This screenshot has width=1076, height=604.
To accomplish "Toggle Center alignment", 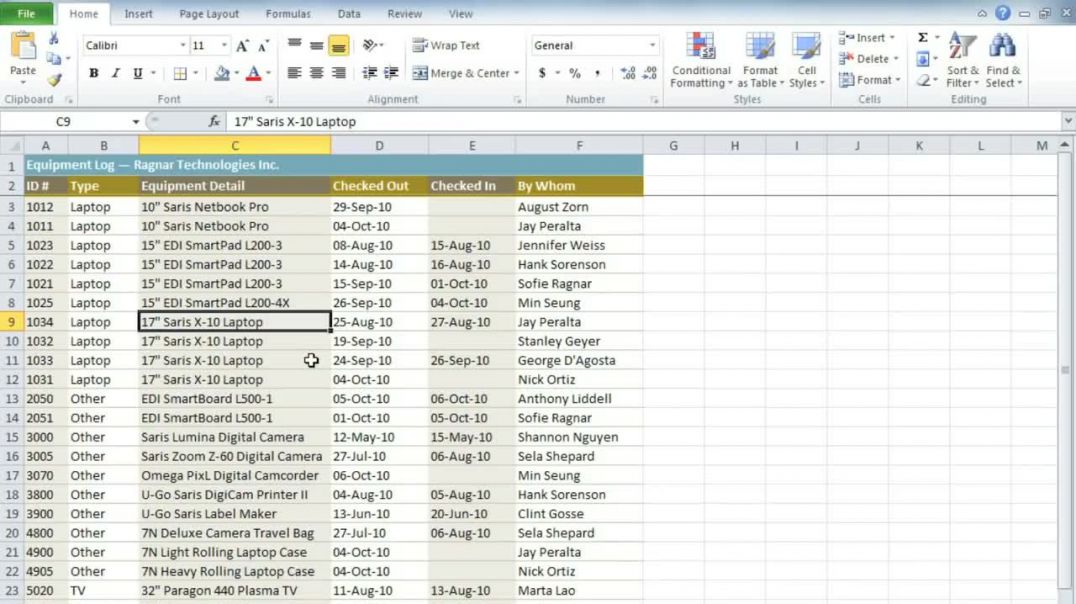I will pos(316,73).
